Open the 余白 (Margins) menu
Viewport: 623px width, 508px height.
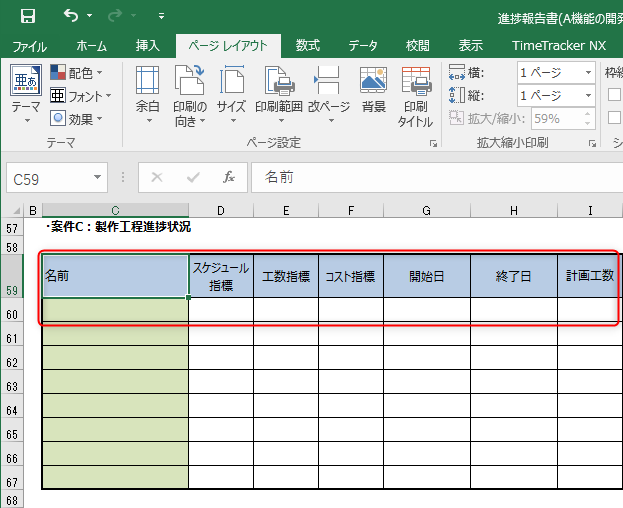point(147,95)
